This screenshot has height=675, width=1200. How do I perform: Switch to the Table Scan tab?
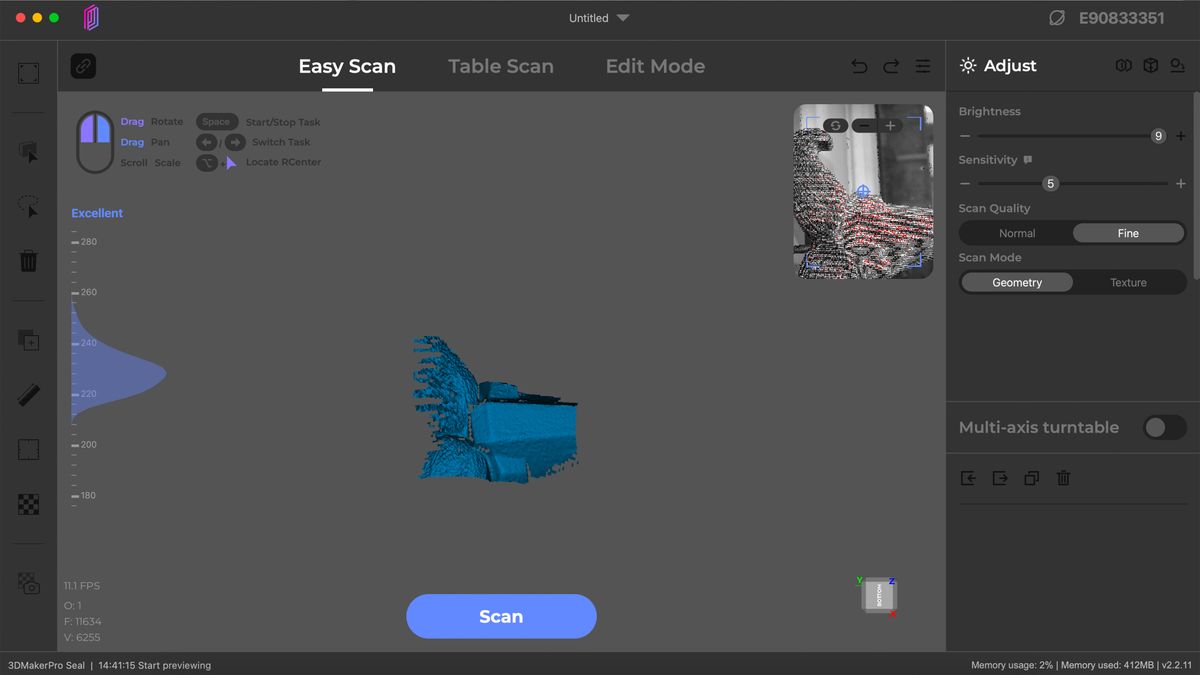pos(500,66)
